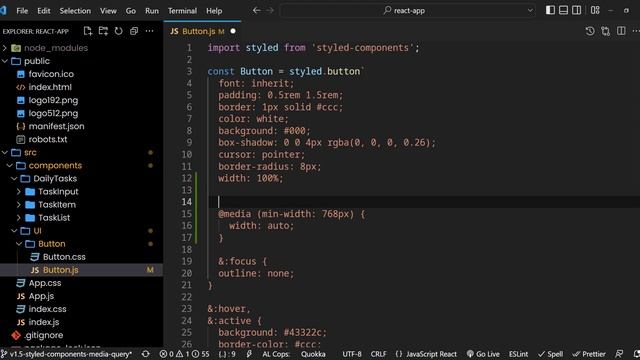The height and width of the screenshot is (360, 640).
Task: Open index.html file
Action: point(50,87)
